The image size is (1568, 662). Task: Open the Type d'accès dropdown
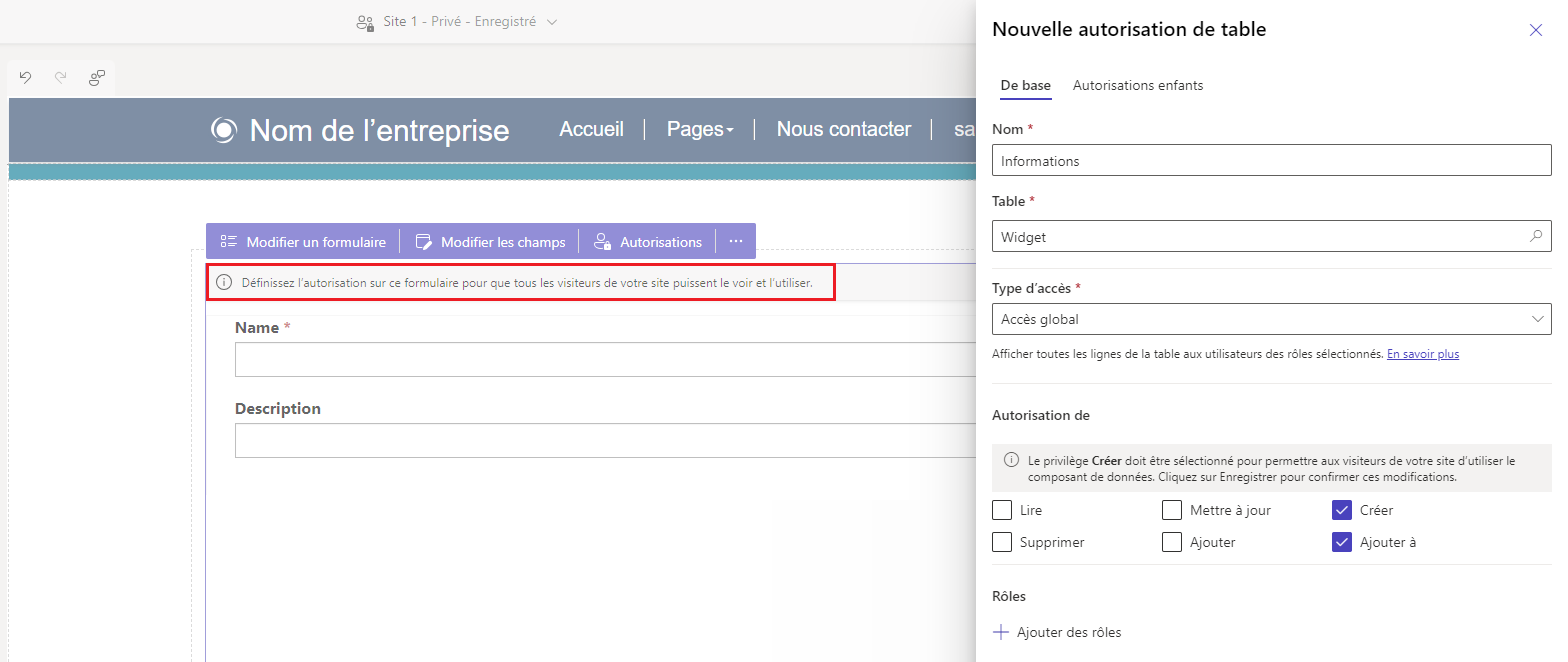(1272, 319)
